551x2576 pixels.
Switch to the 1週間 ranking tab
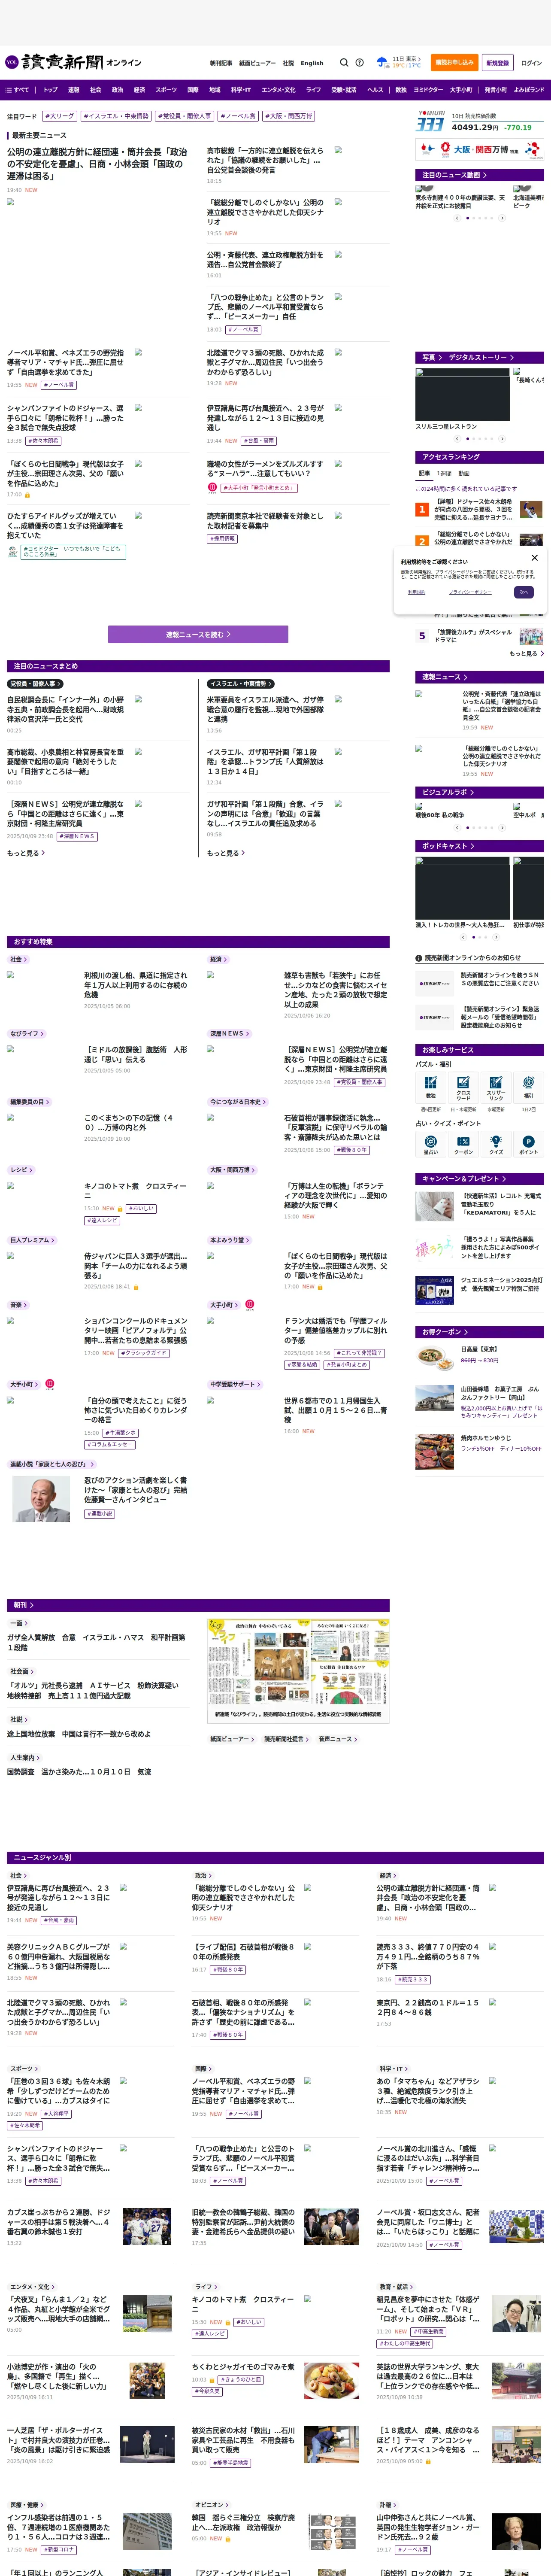(444, 473)
